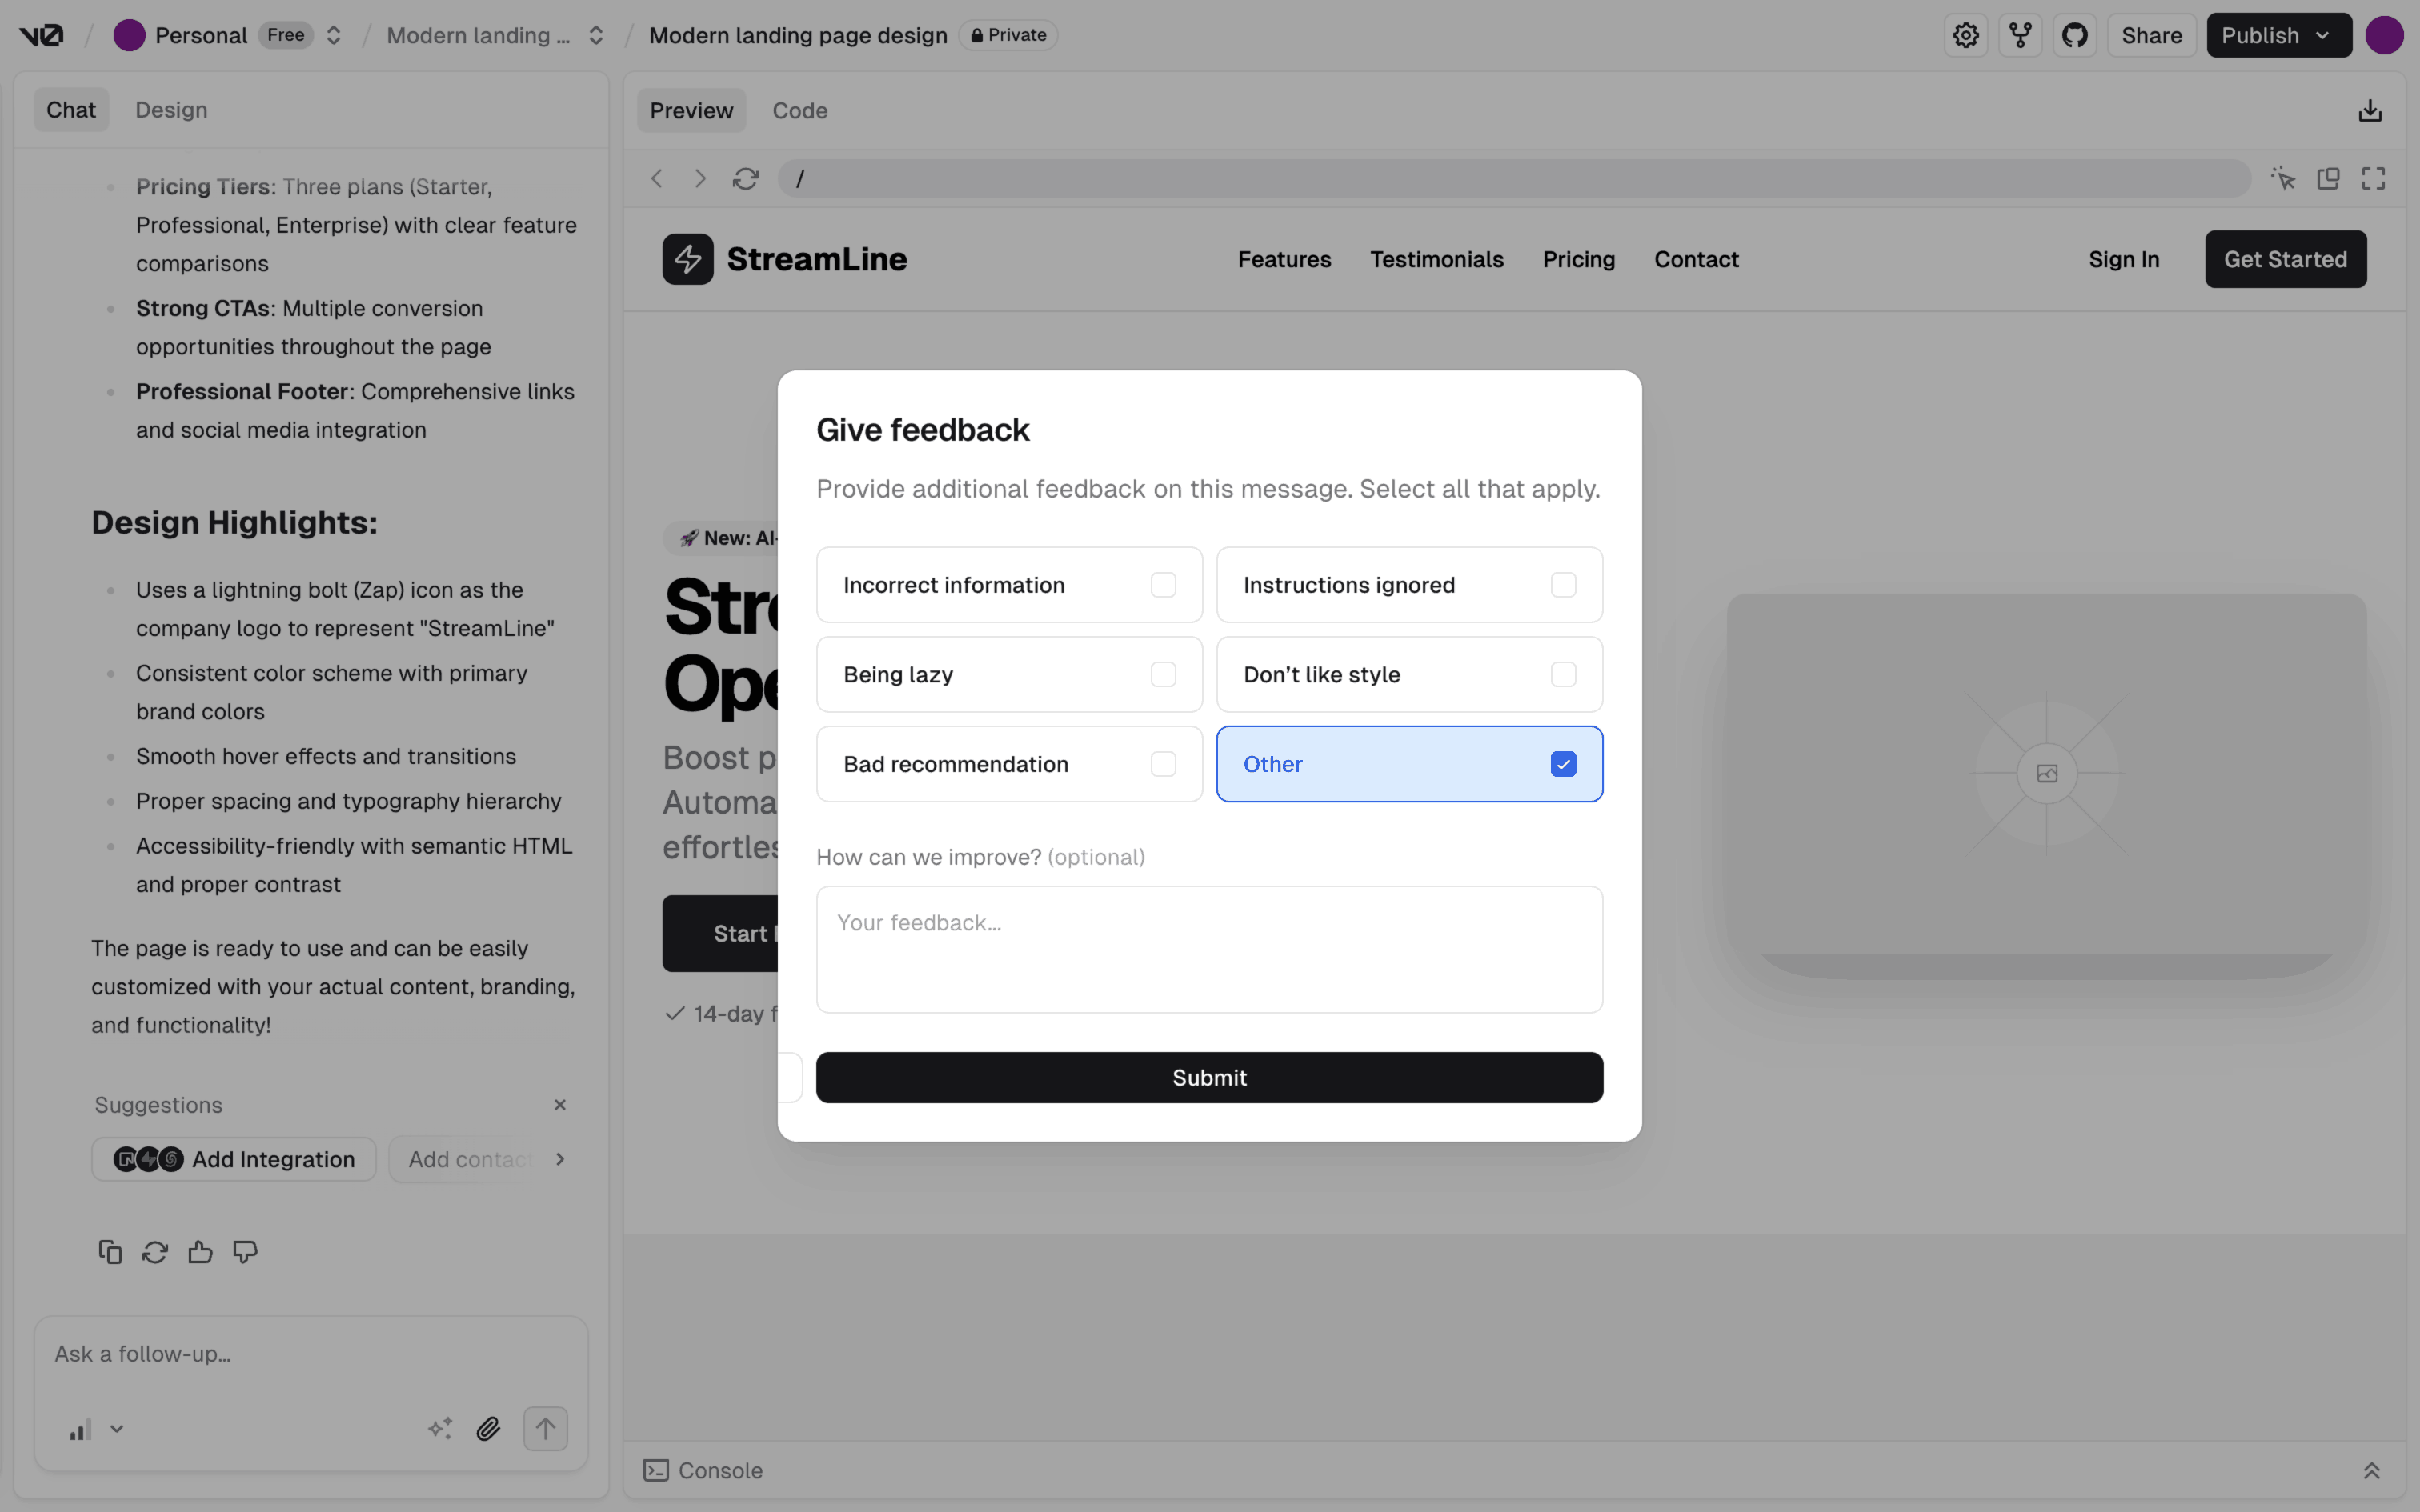The height and width of the screenshot is (1512, 2420).
Task: Copy the chat message via copy icon
Action: (x=110, y=1252)
